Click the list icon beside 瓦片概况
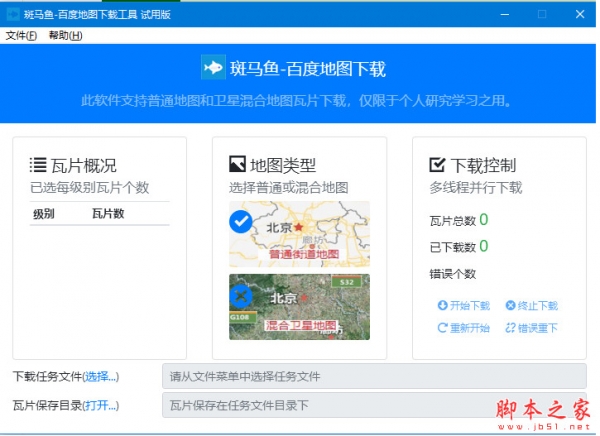600x436 pixels. [38, 165]
